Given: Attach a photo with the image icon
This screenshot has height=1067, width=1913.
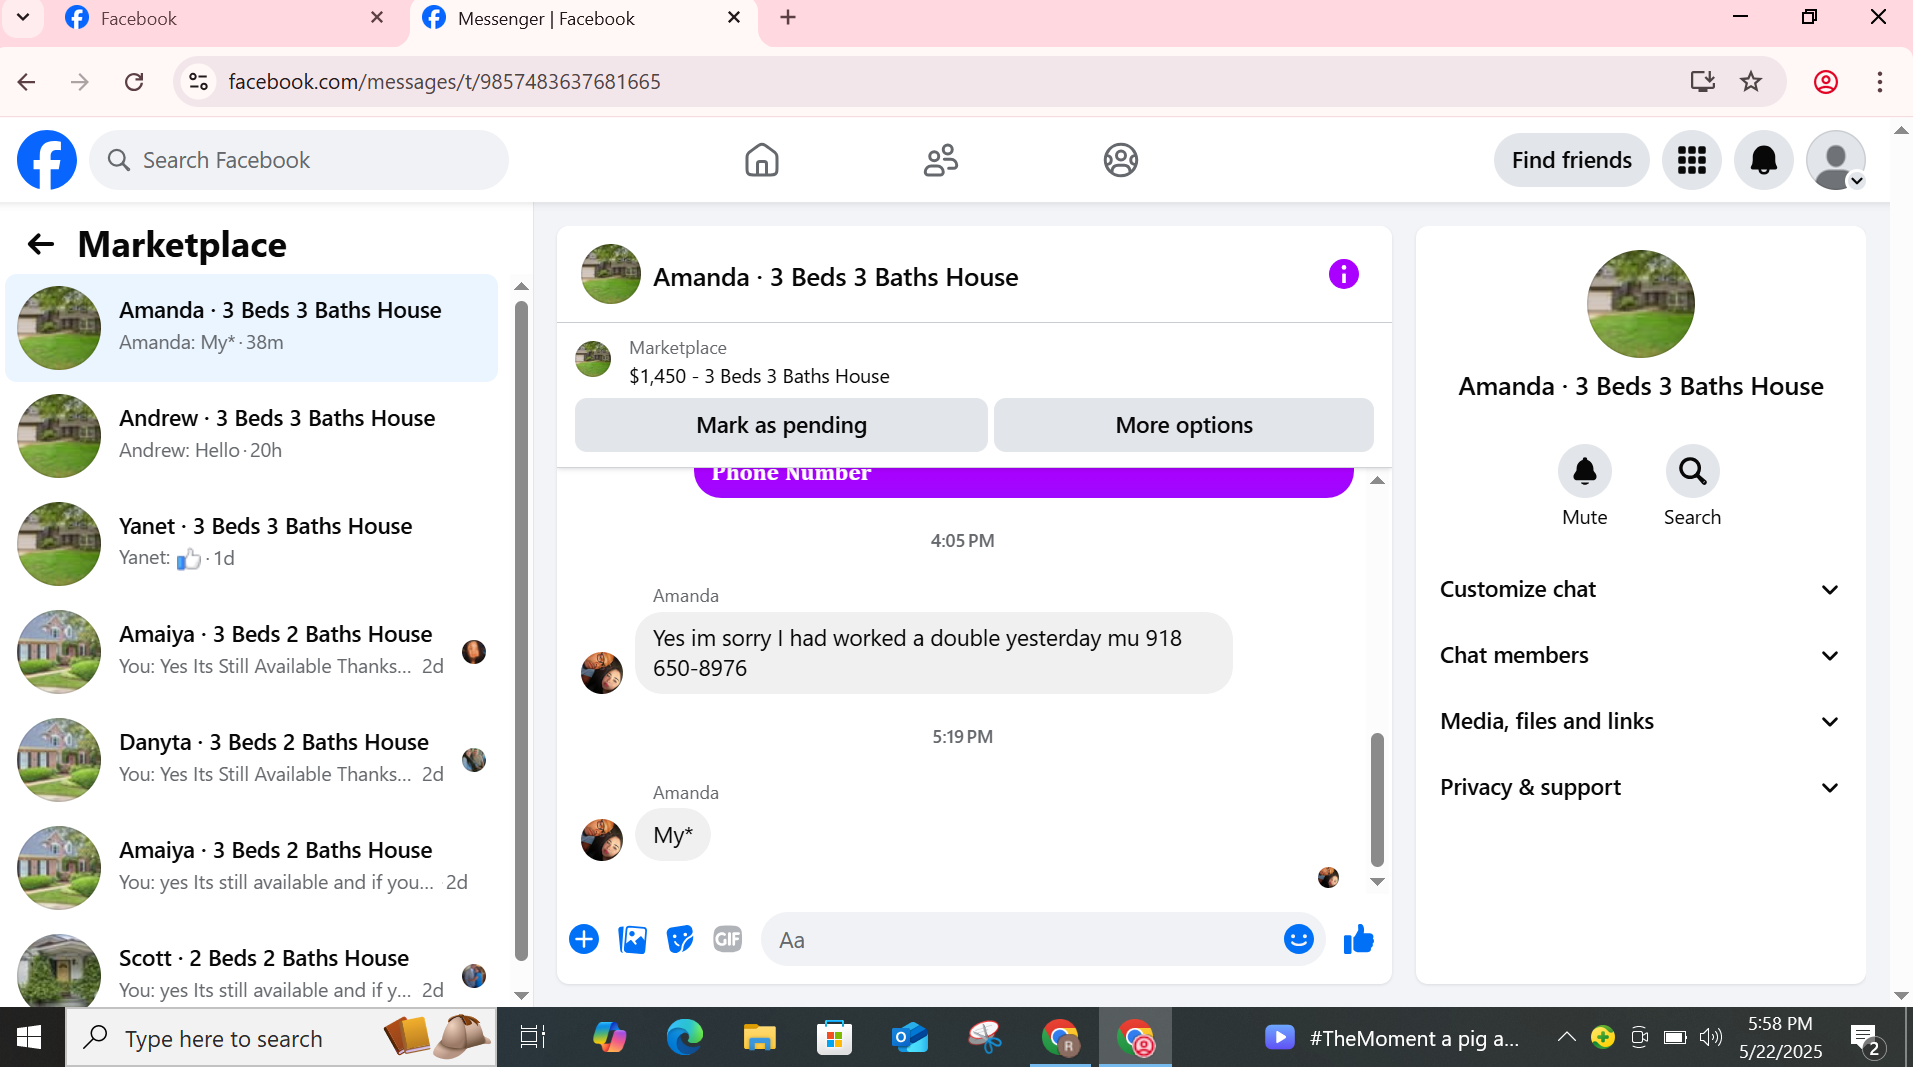Looking at the screenshot, I should (632, 939).
